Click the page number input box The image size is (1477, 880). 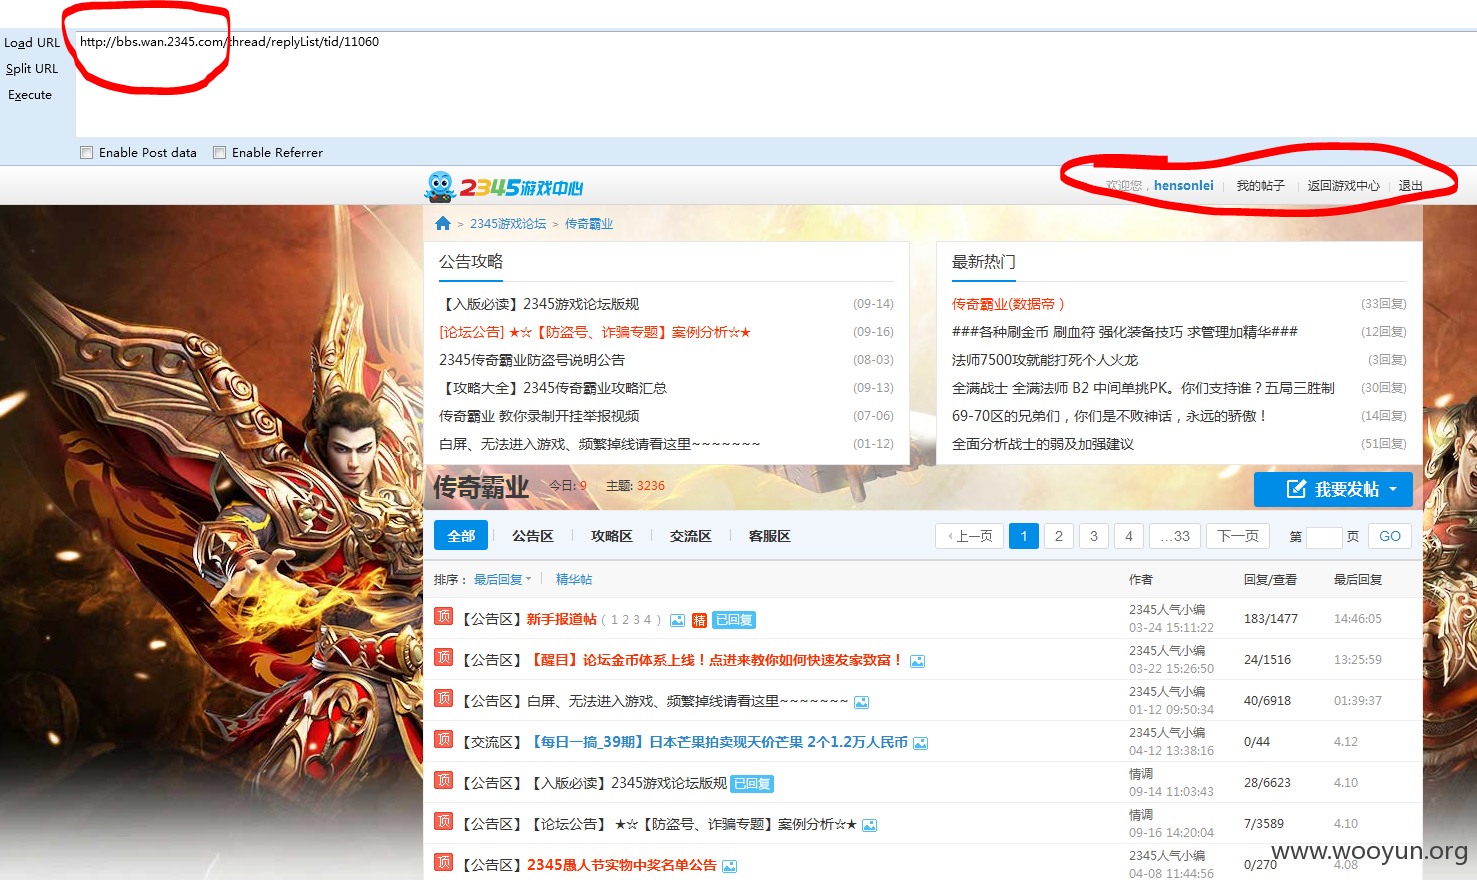(x=1324, y=537)
